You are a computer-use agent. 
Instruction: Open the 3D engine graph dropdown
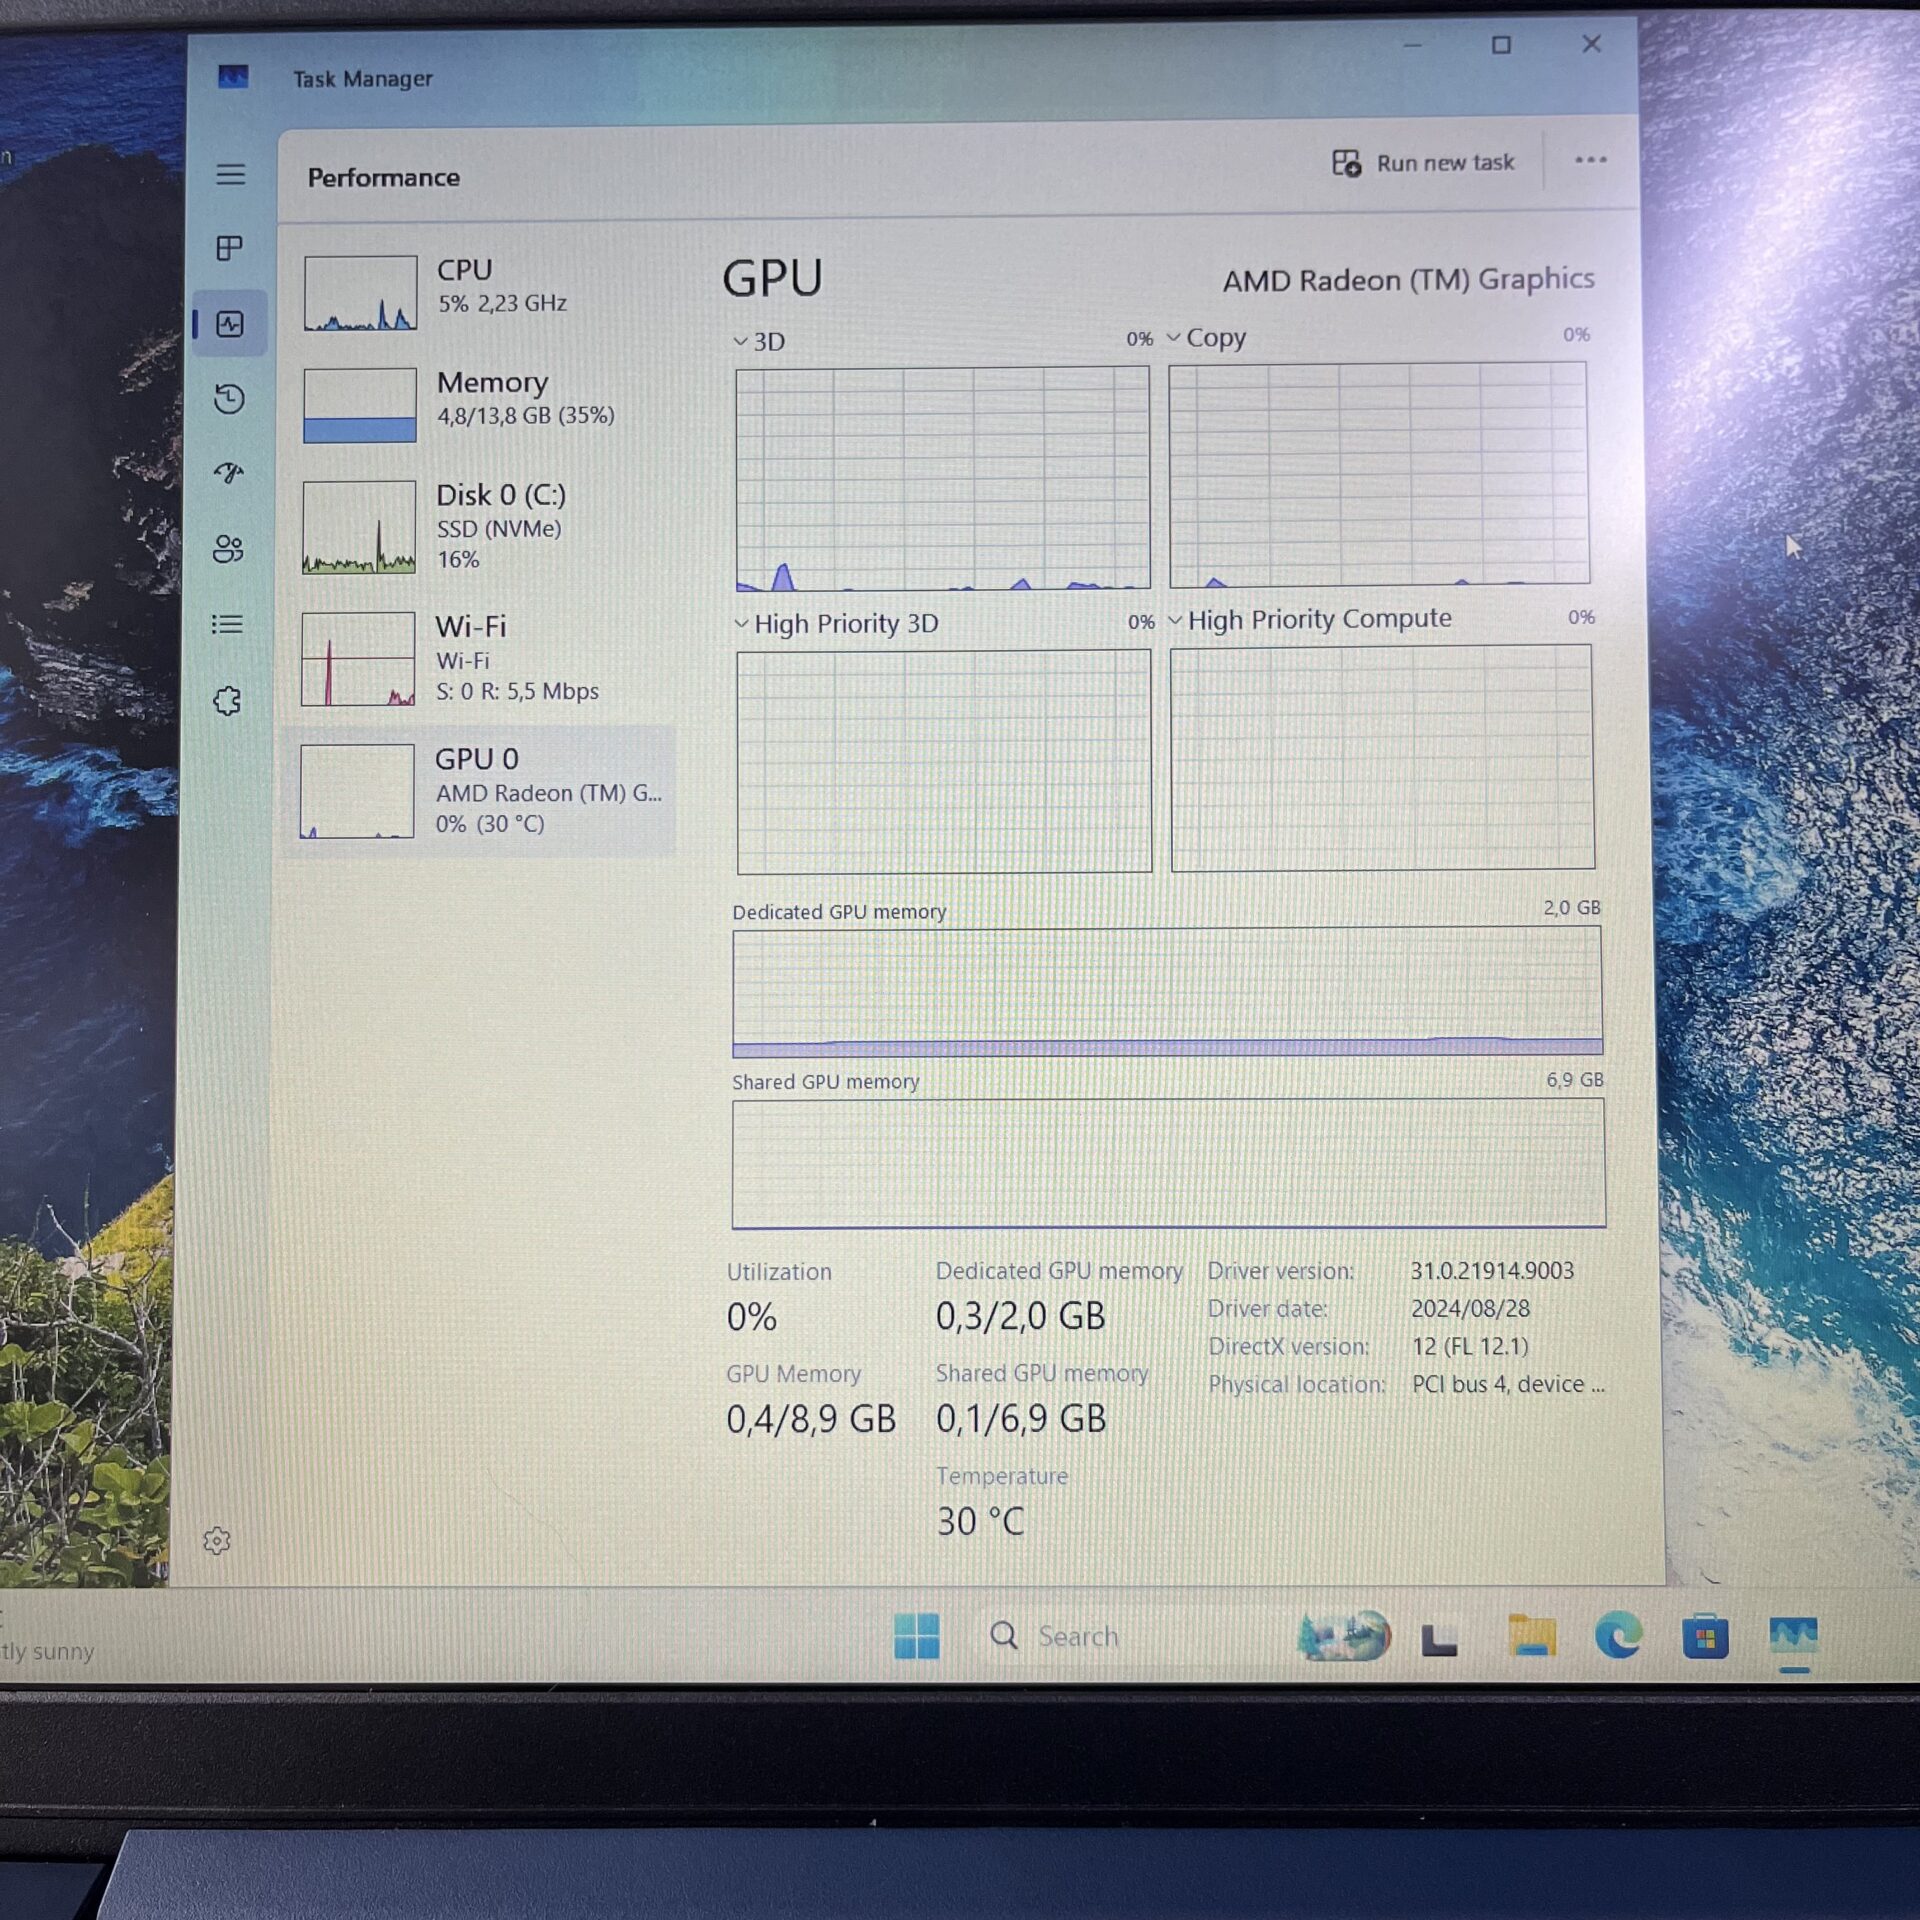coord(740,341)
